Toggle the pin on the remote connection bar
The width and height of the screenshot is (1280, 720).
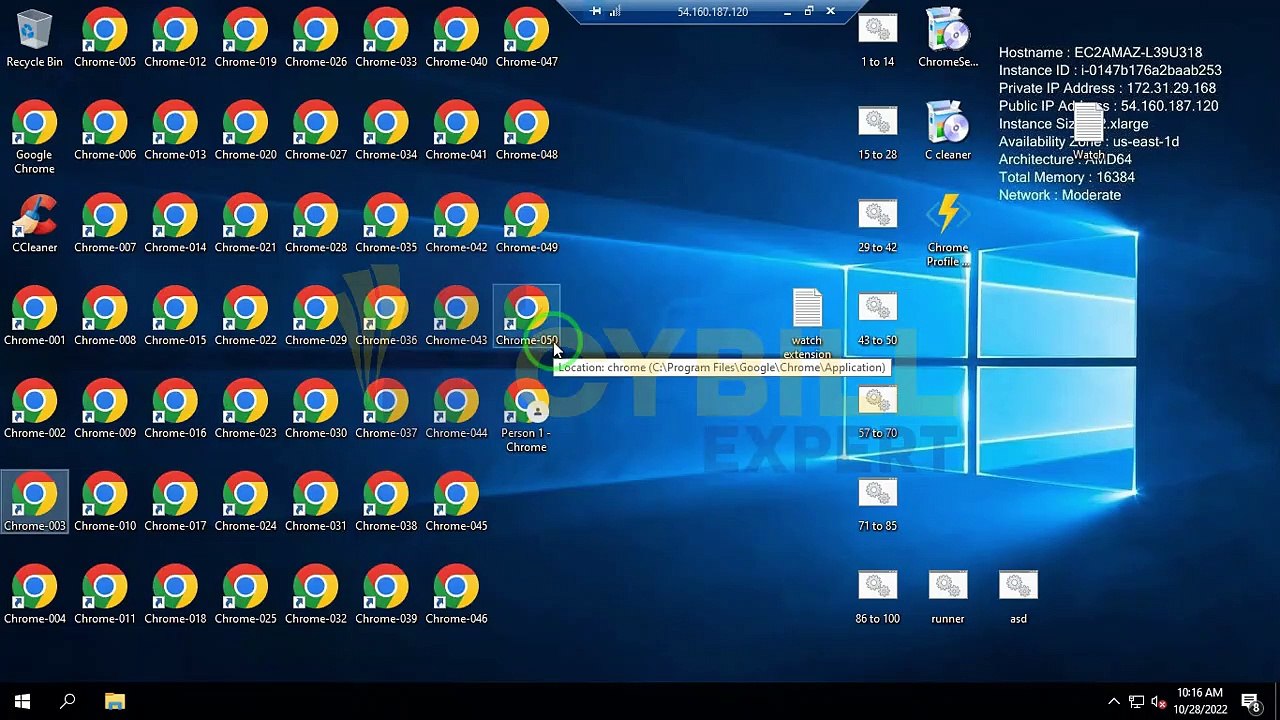(x=596, y=11)
